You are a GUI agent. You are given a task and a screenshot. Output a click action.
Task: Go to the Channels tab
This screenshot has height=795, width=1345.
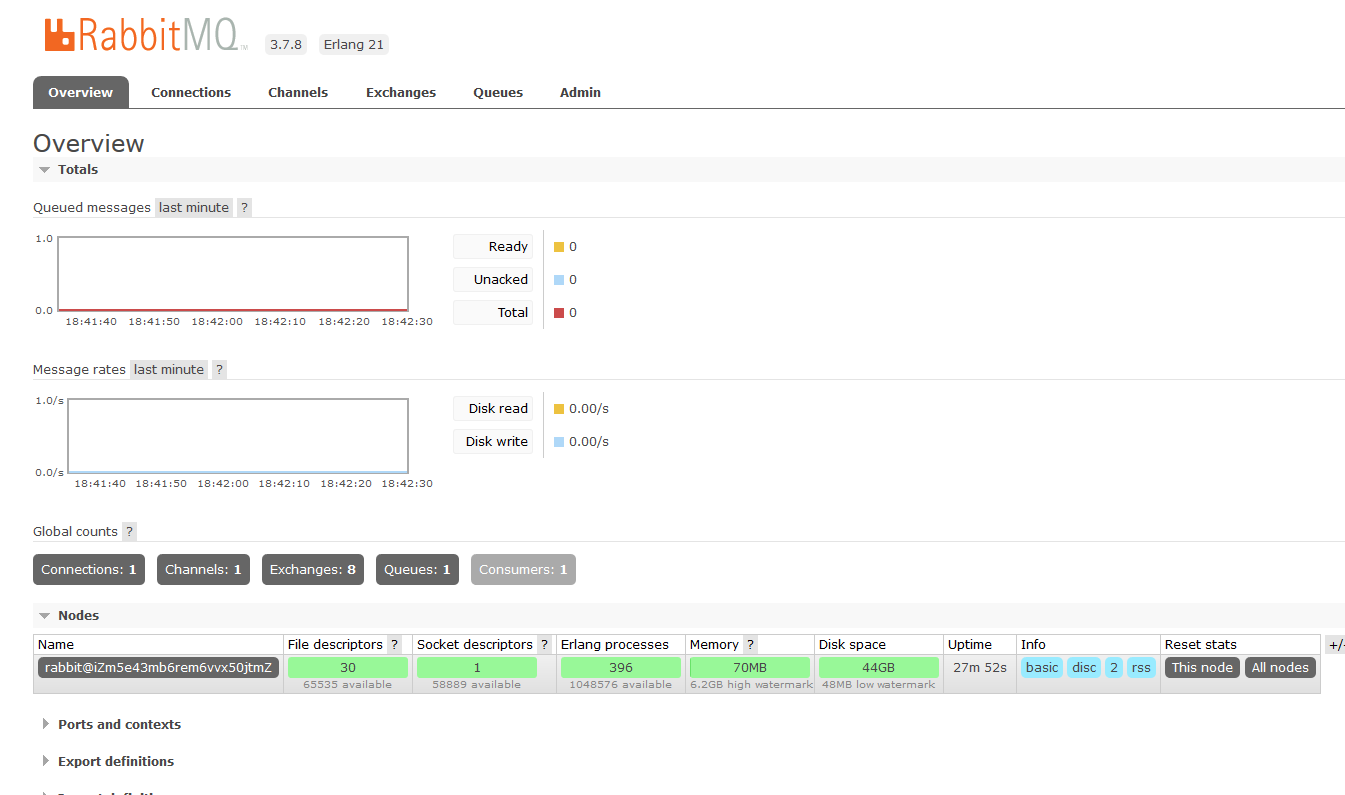[298, 92]
